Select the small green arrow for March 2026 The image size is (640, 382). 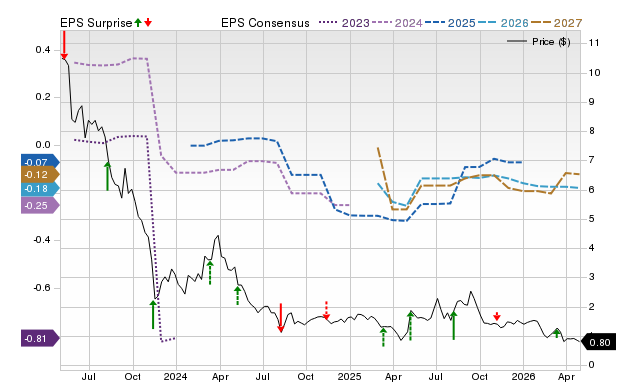pos(556,333)
